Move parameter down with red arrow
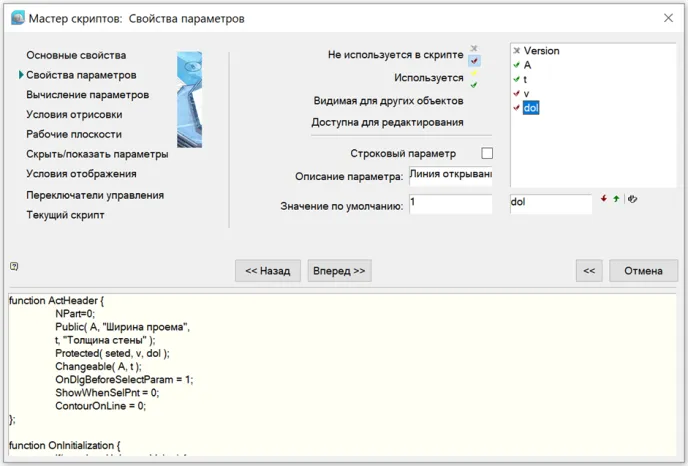The height and width of the screenshot is (466, 688). [604, 199]
